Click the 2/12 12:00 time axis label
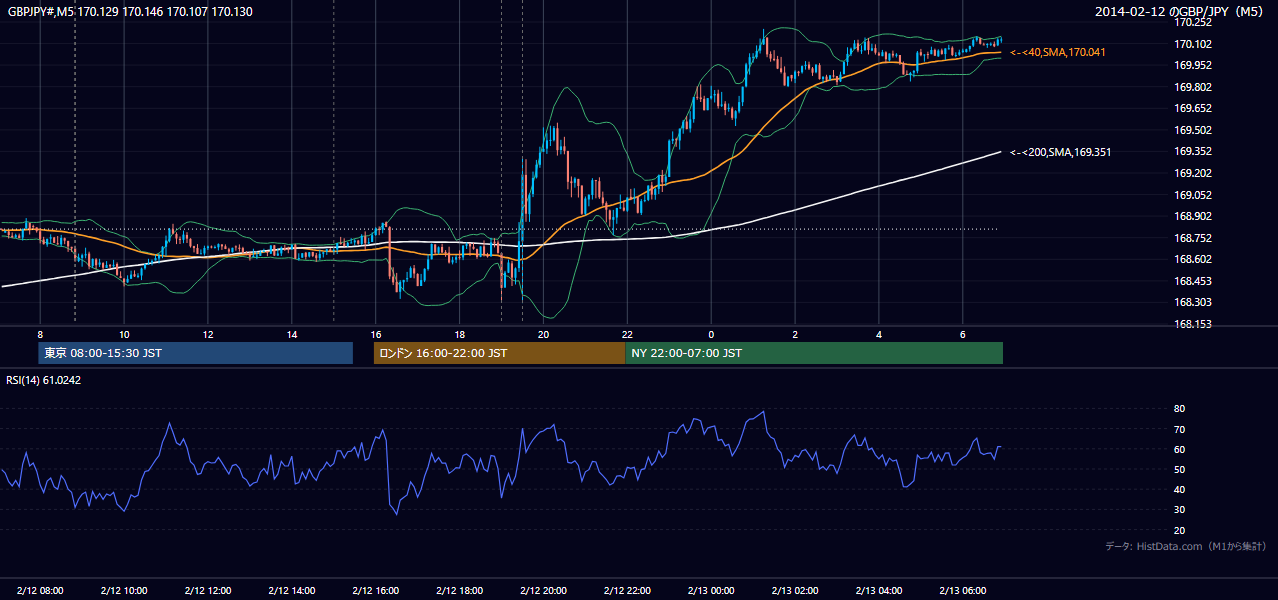The image size is (1278, 600). pyautogui.click(x=208, y=591)
